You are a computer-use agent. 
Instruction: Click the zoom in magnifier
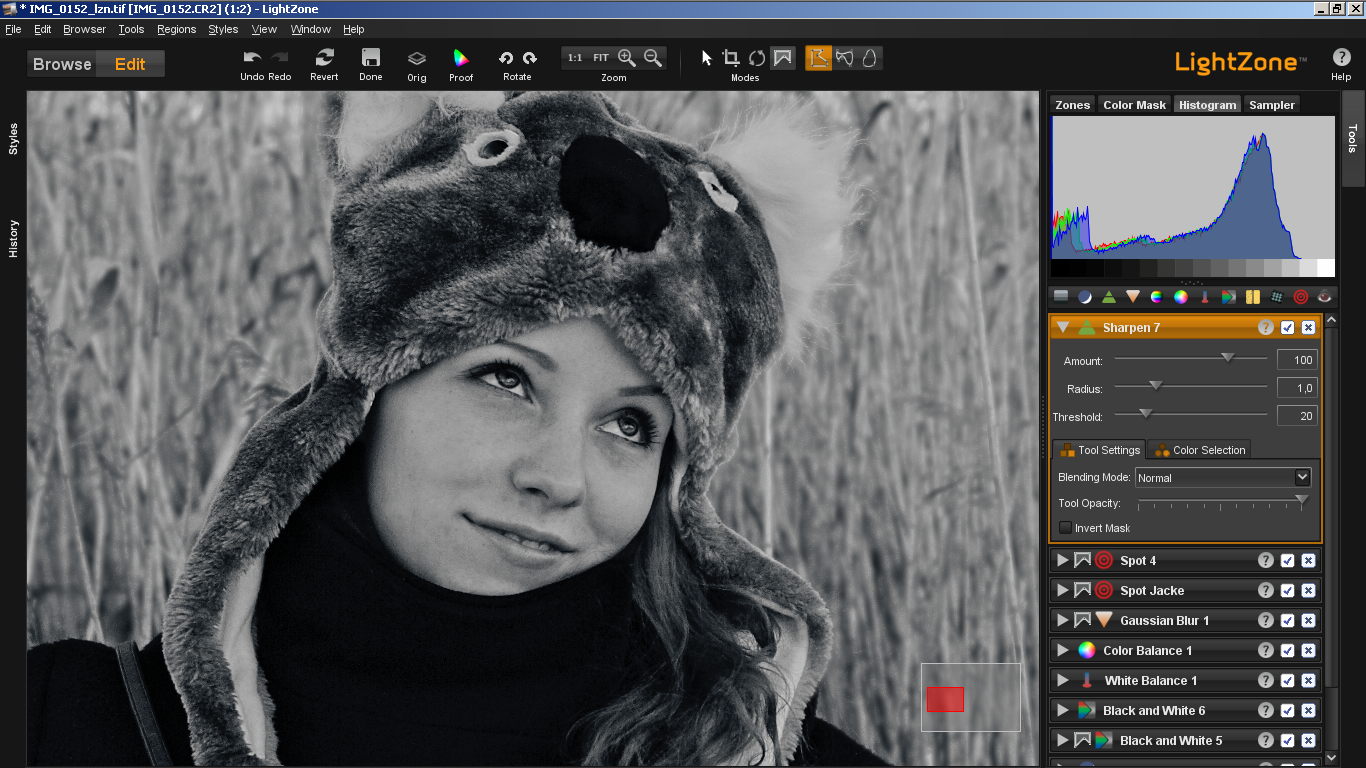(x=627, y=58)
